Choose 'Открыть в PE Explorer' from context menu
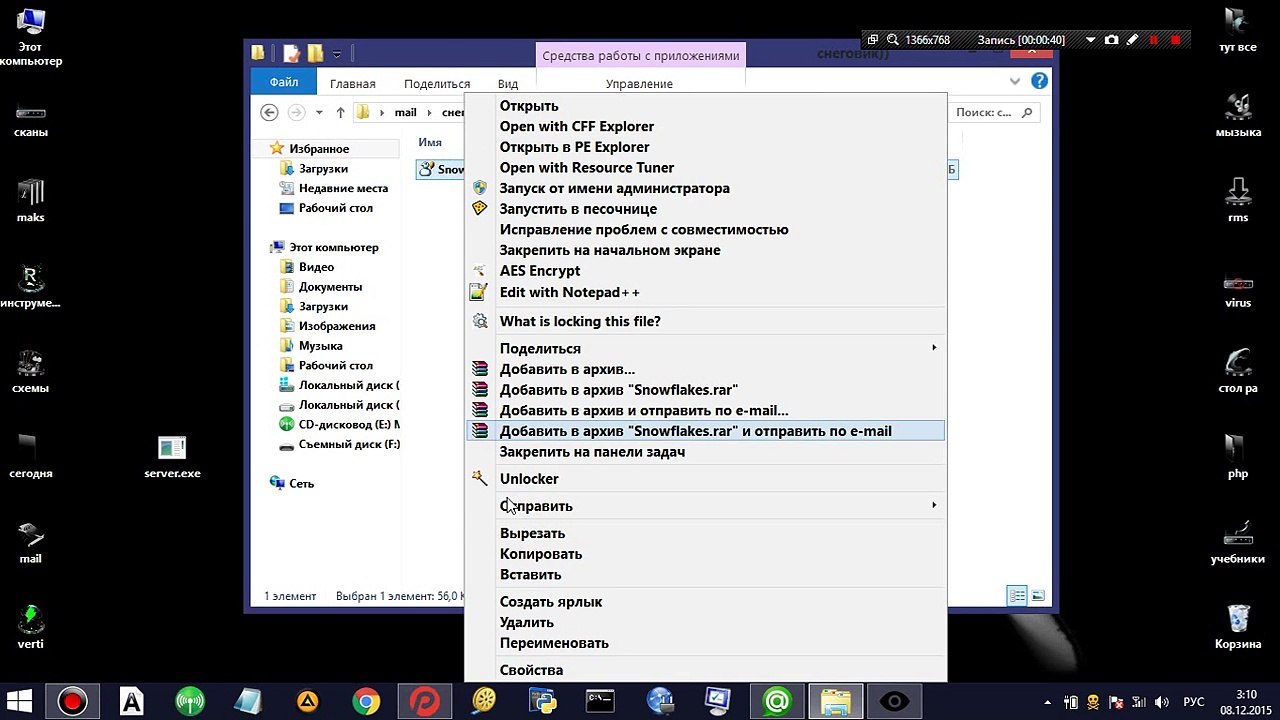This screenshot has width=1280, height=720. [706, 147]
